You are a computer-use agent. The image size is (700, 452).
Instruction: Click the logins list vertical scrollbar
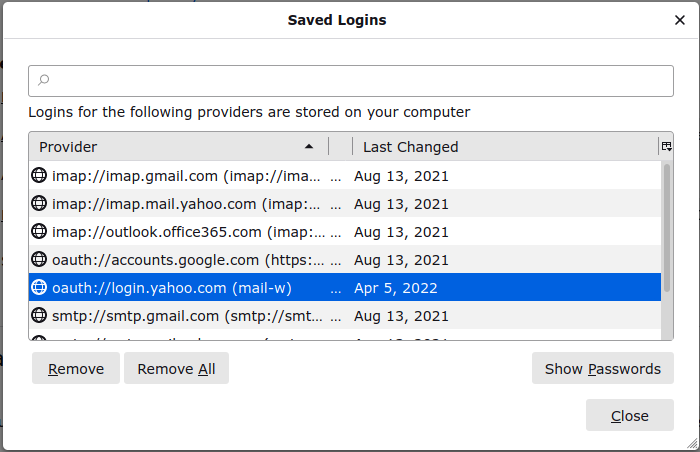click(x=667, y=250)
